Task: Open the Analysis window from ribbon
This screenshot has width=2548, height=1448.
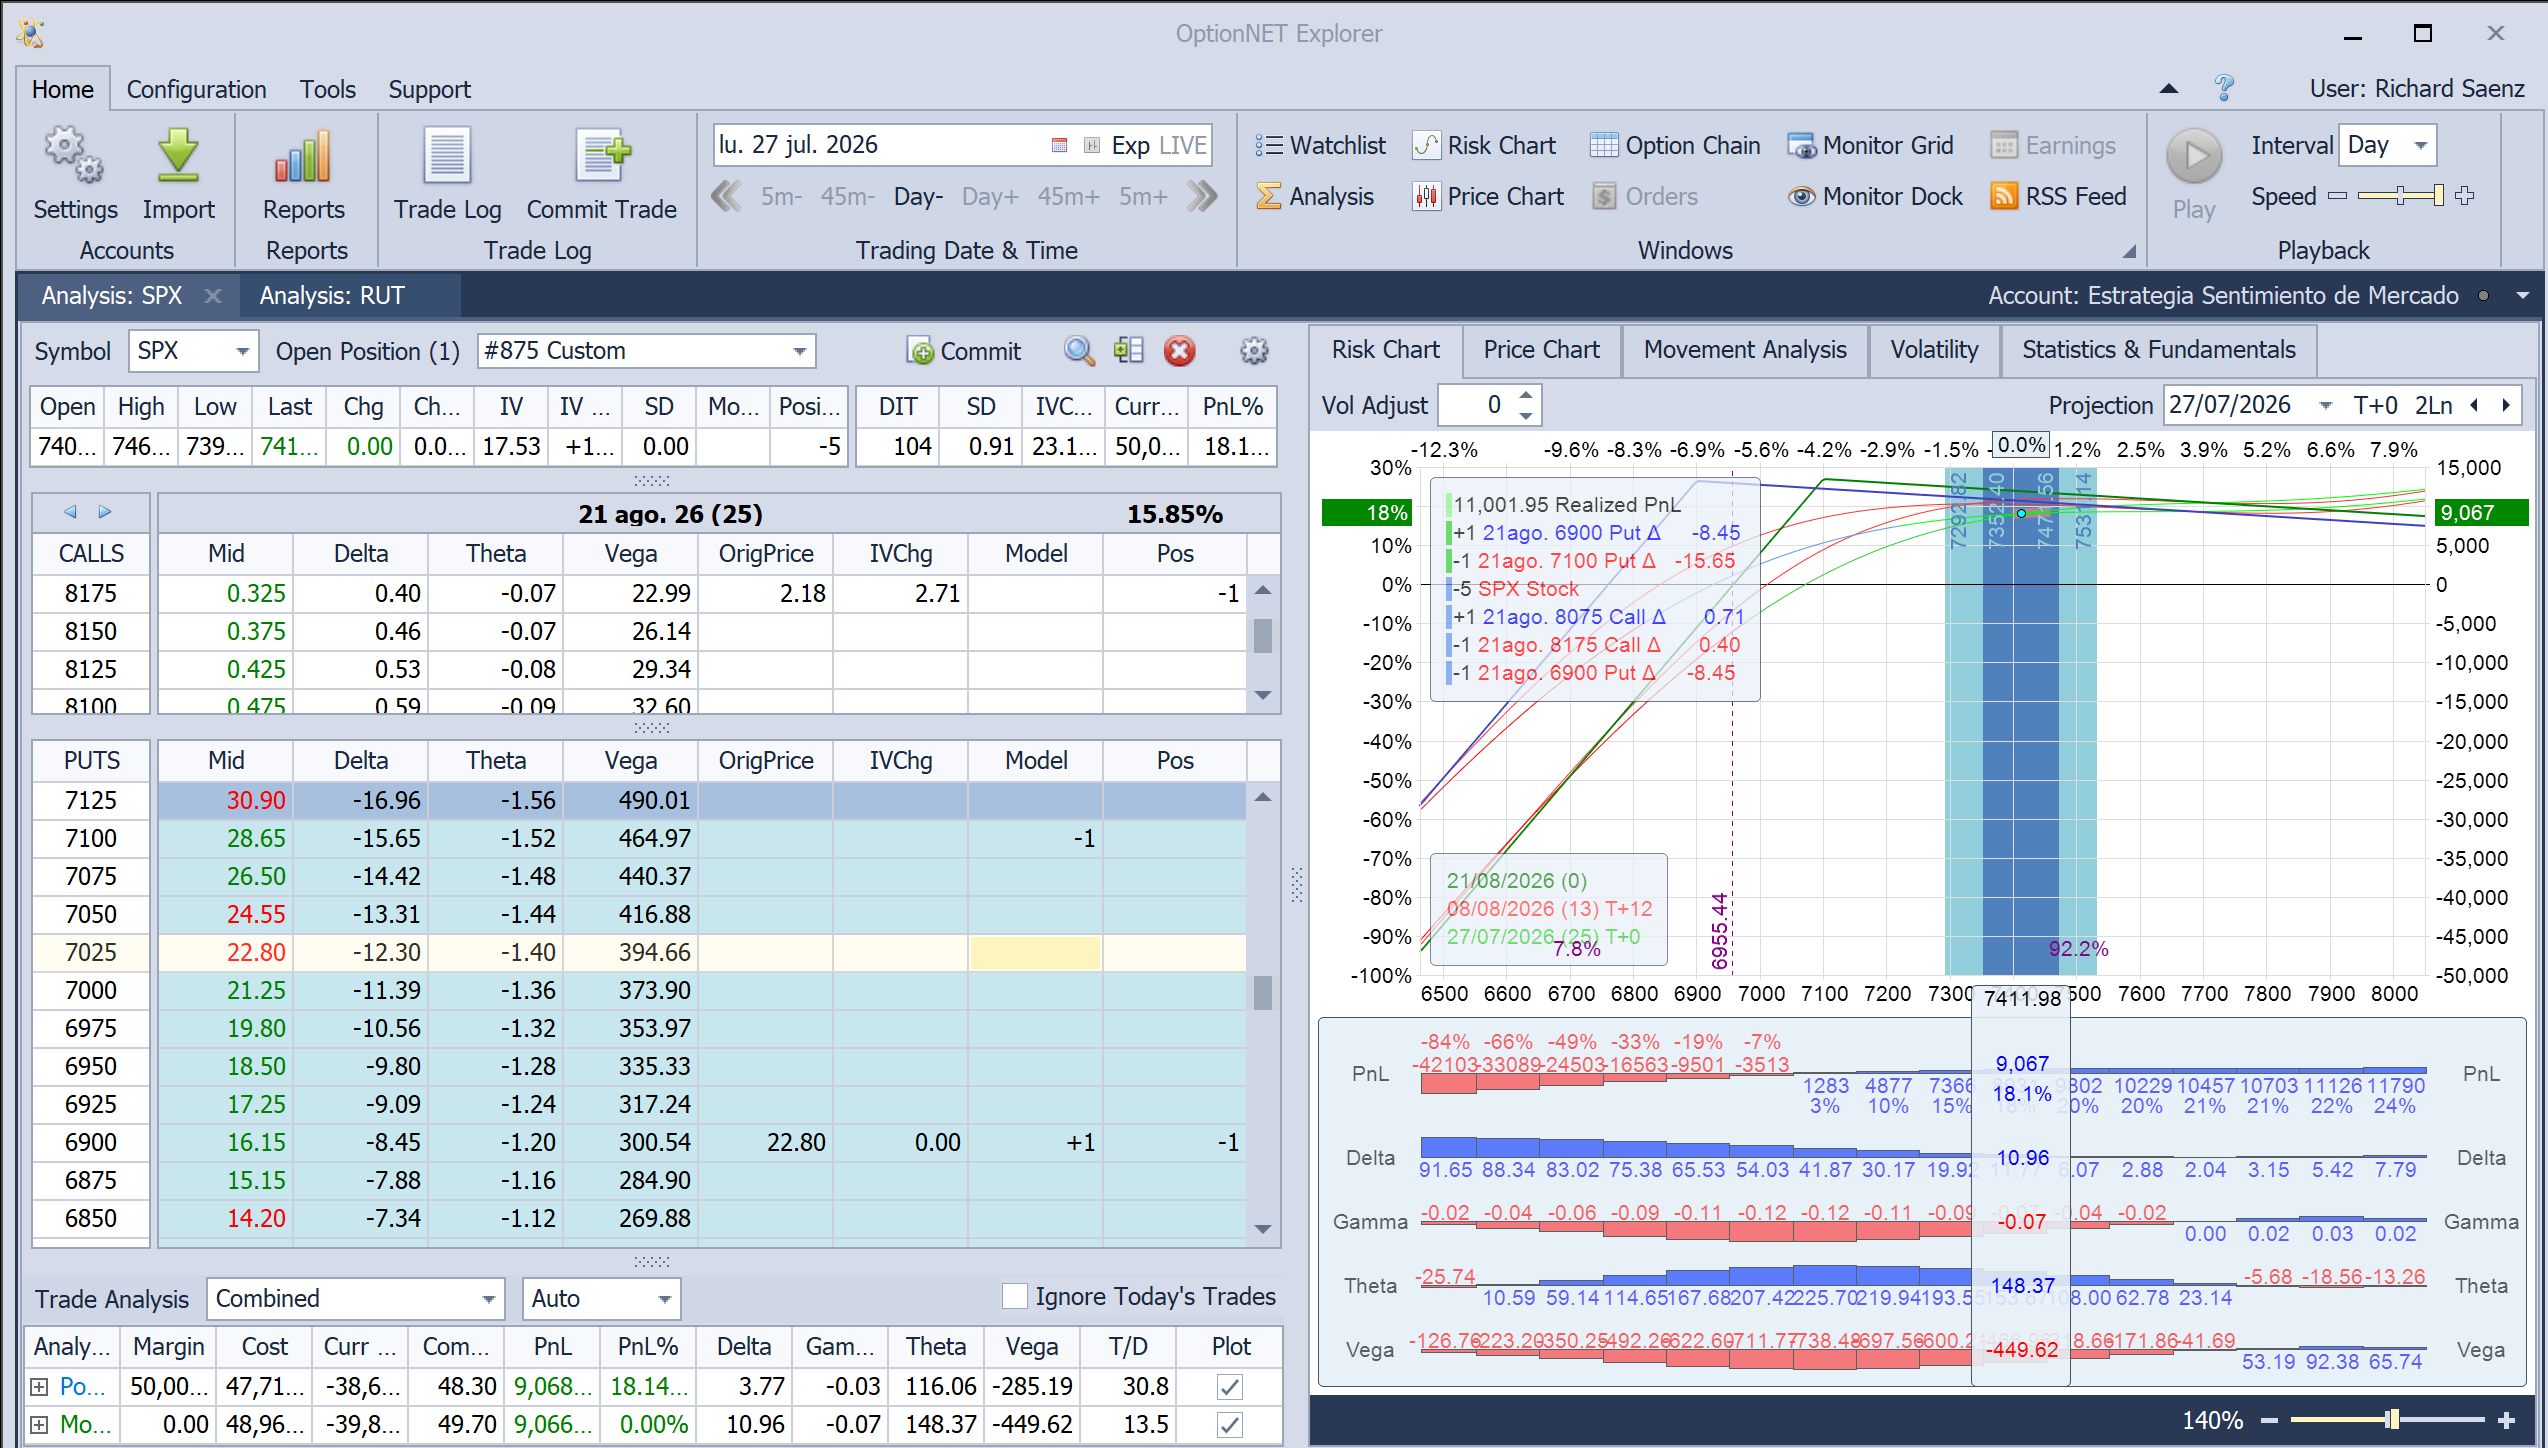Action: point(1314,197)
